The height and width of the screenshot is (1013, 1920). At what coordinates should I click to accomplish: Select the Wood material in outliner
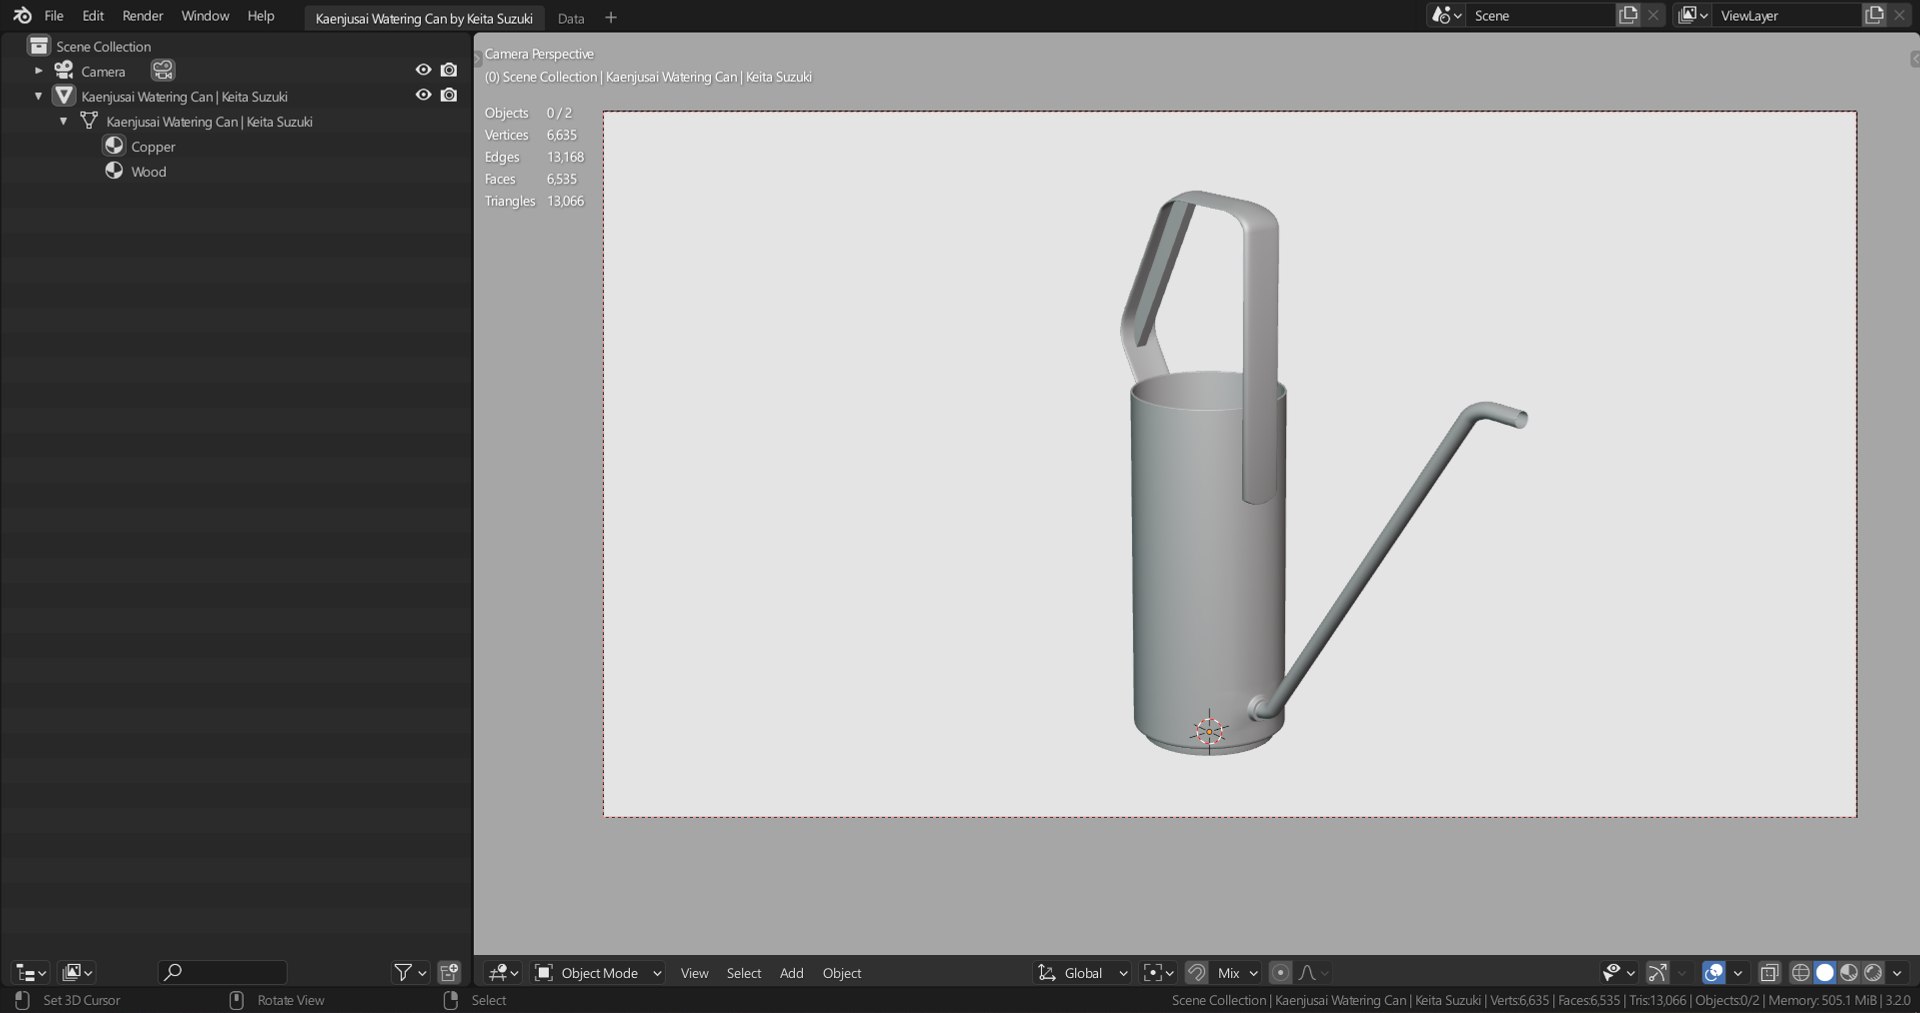[148, 171]
